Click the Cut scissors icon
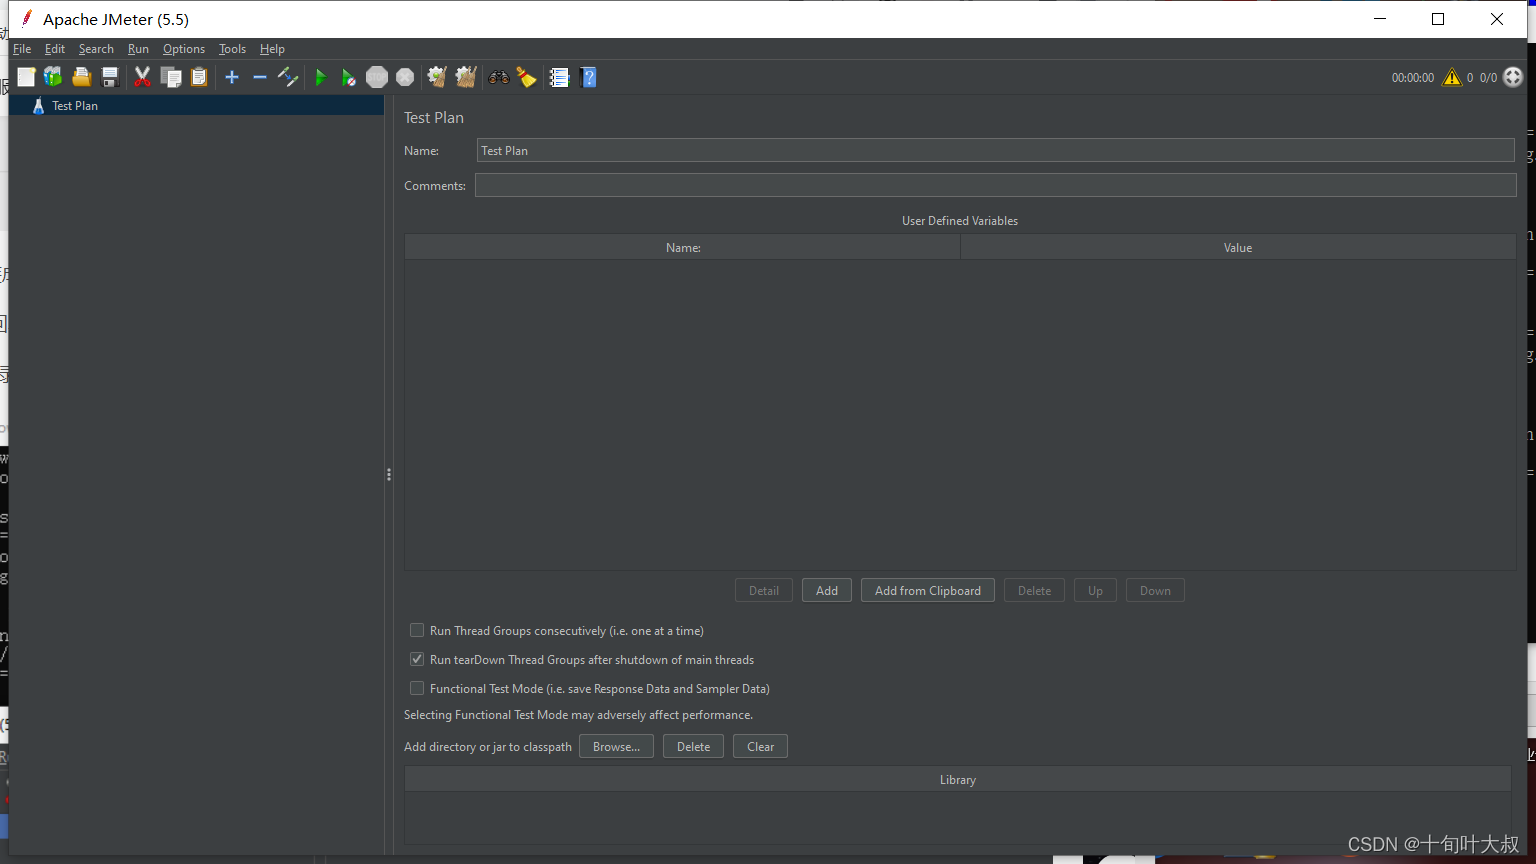1536x864 pixels. 142,77
